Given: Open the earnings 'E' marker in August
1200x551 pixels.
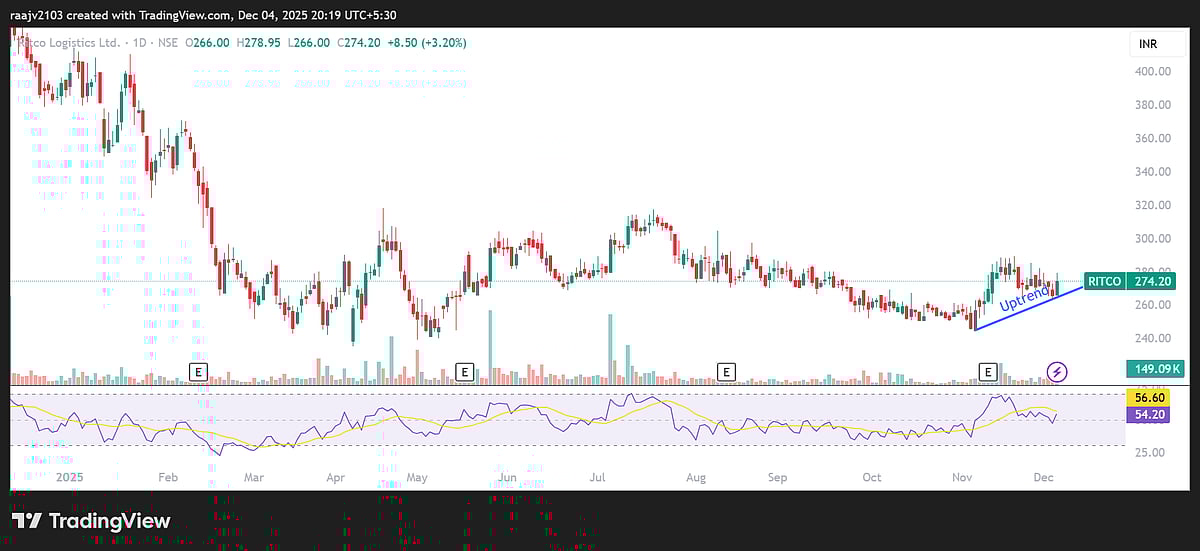Looking at the screenshot, I should click(x=726, y=372).
